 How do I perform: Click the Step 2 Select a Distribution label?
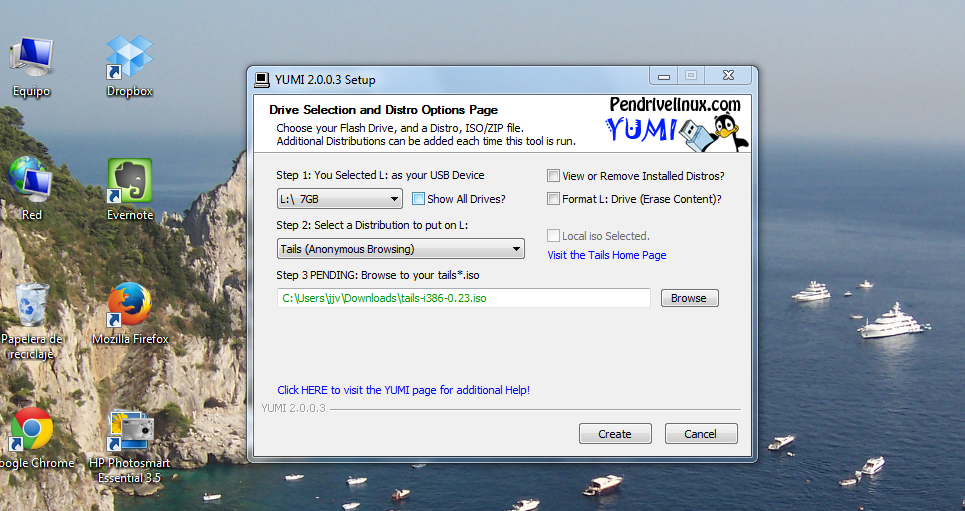pyautogui.click(x=372, y=225)
